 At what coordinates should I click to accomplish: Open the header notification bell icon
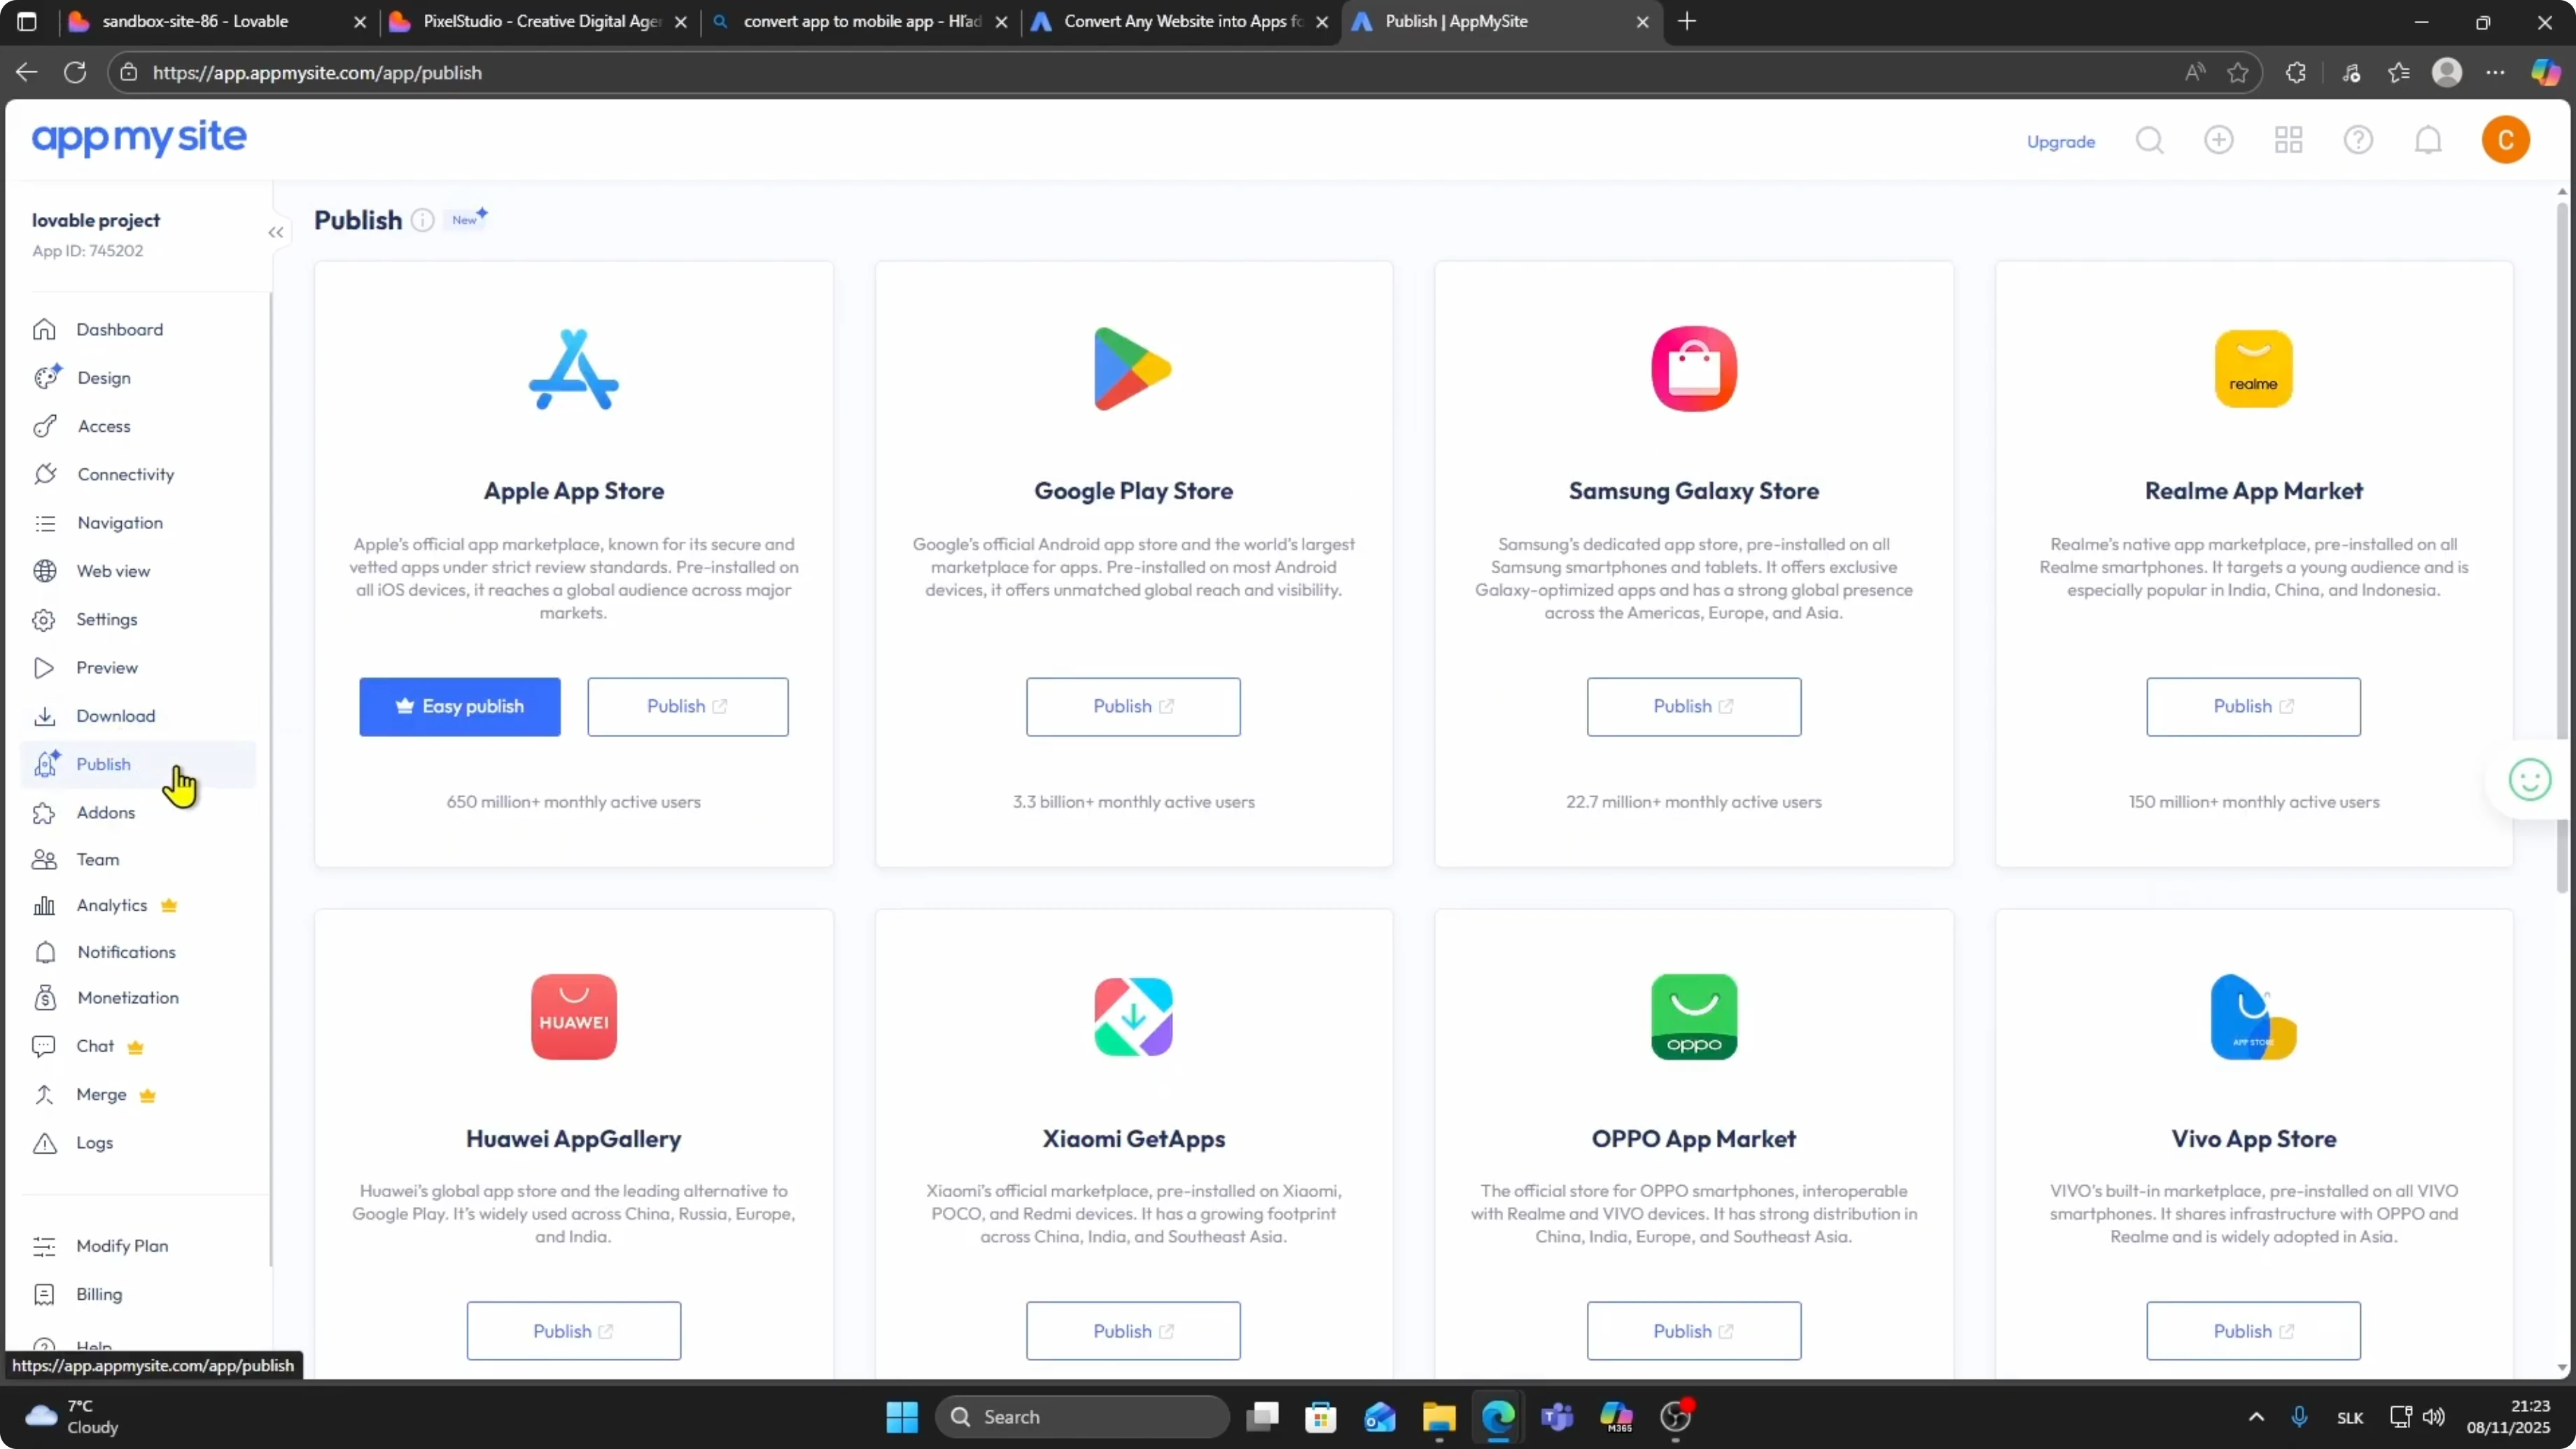(x=2428, y=140)
